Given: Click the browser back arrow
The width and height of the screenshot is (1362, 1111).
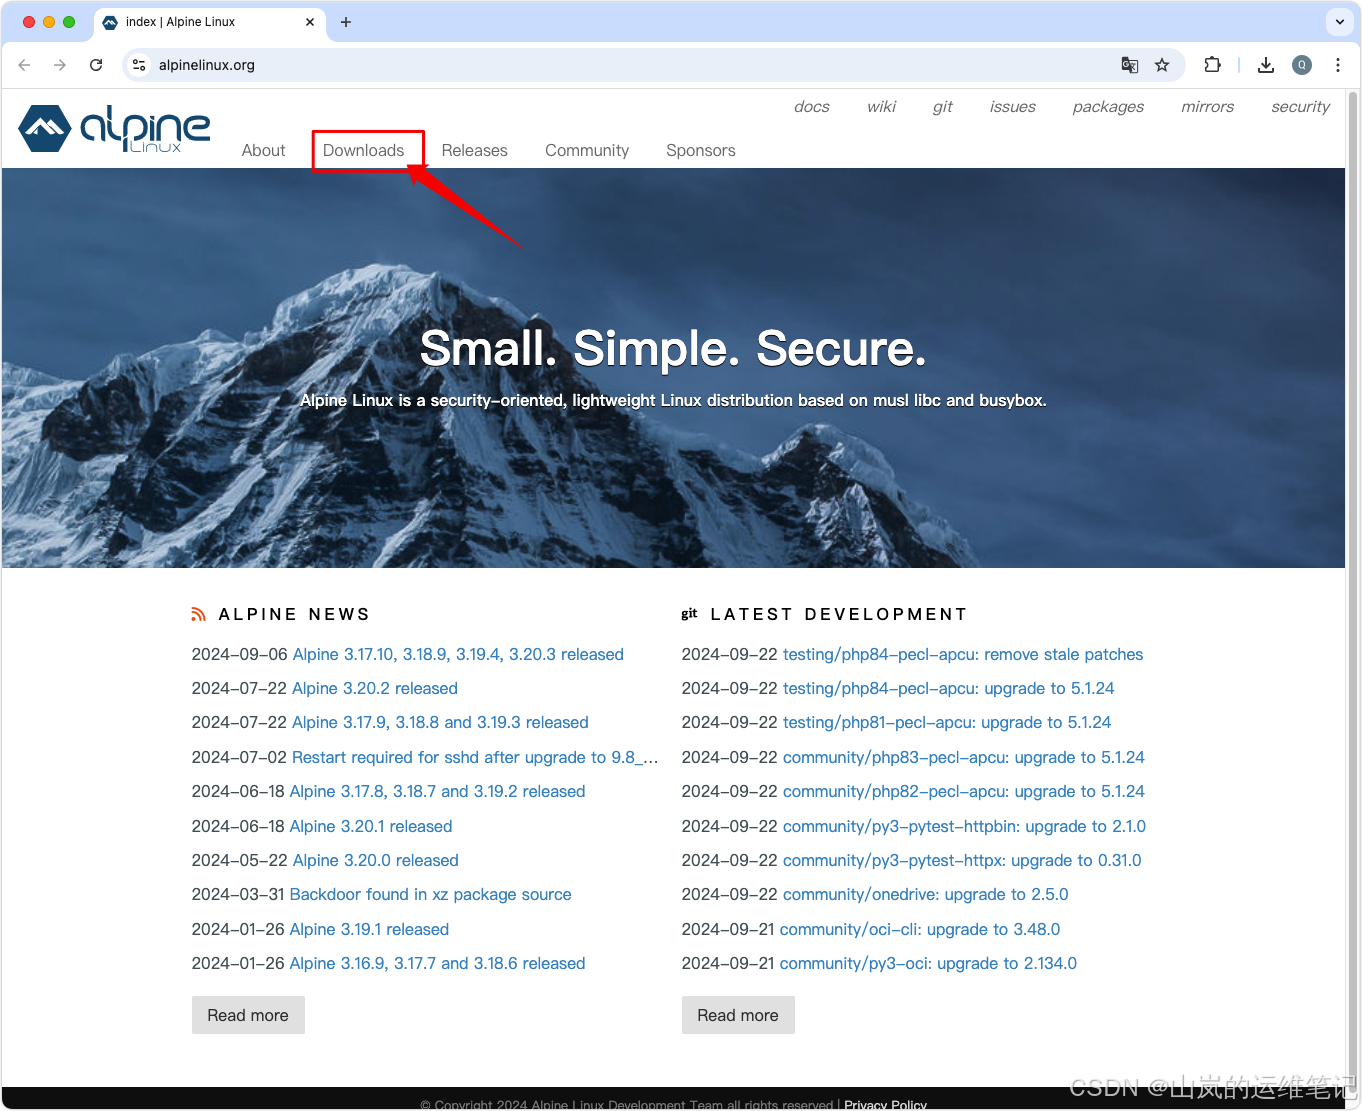Looking at the screenshot, I should (x=25, y=65).
